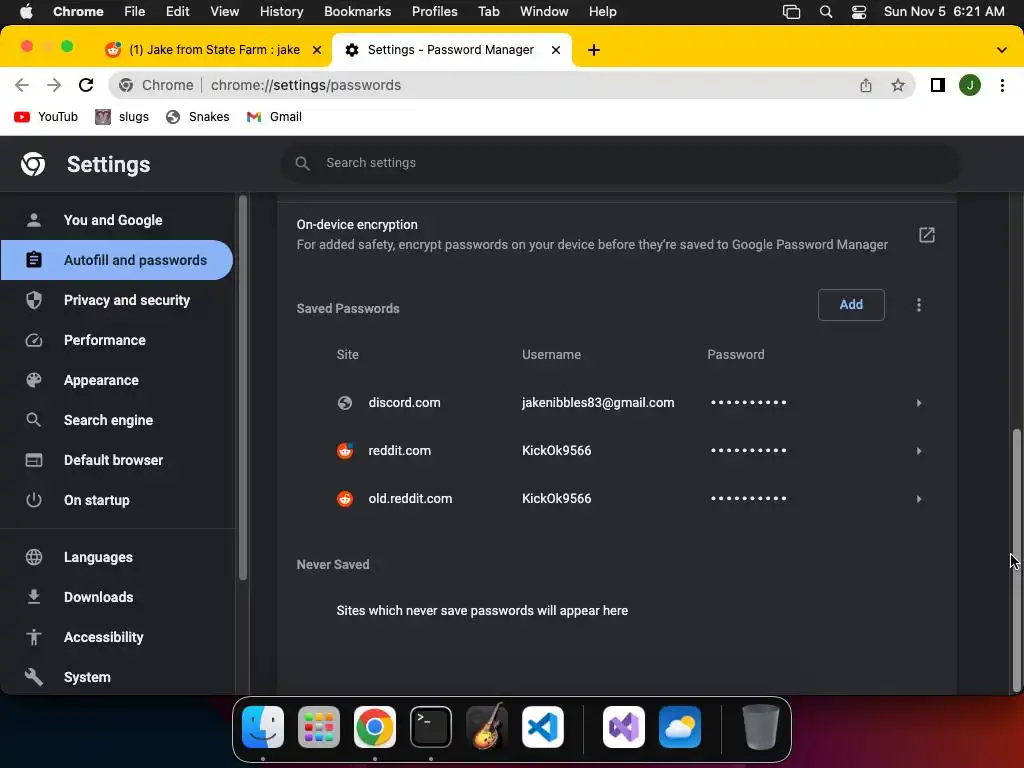This screenshot has width=1024, height=768.
Task: Switch to Jake from State Farm tab
Action: click(214, 50)
